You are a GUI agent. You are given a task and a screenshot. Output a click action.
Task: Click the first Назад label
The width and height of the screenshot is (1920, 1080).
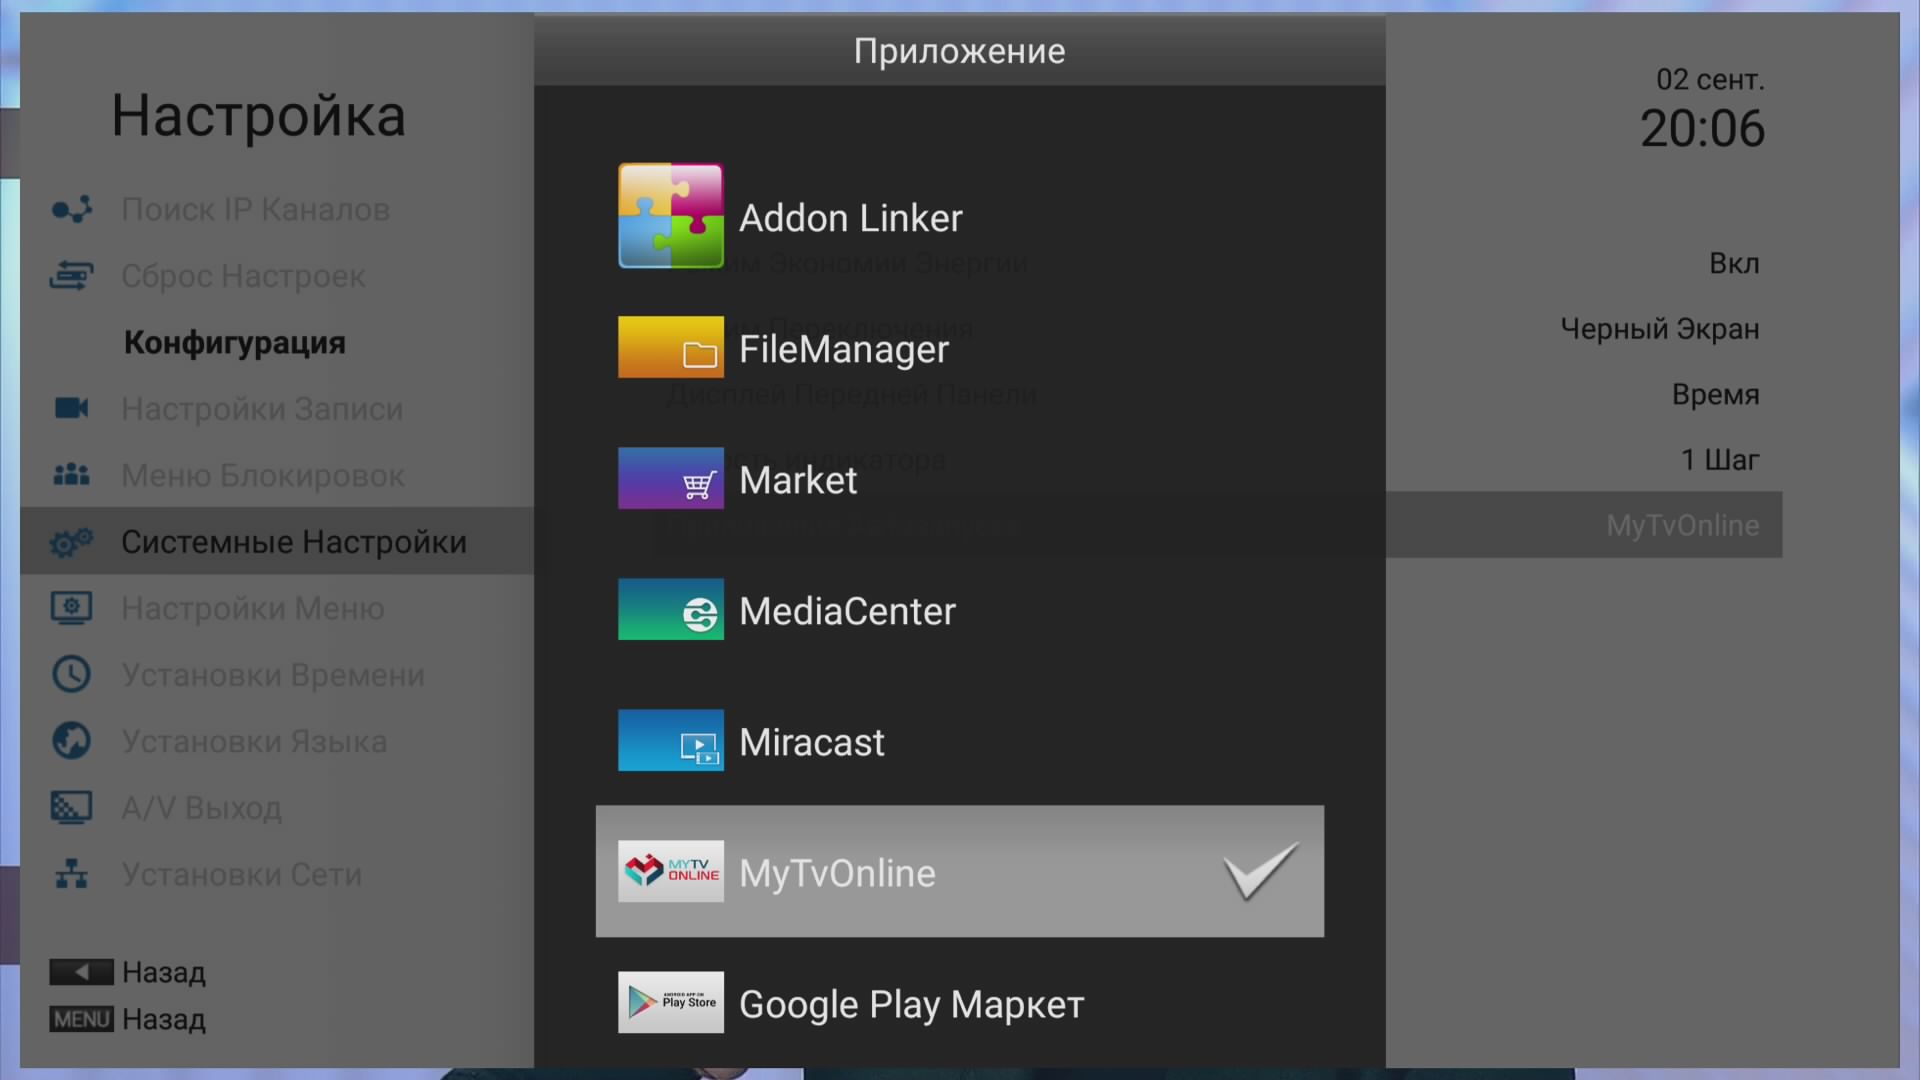164,972
